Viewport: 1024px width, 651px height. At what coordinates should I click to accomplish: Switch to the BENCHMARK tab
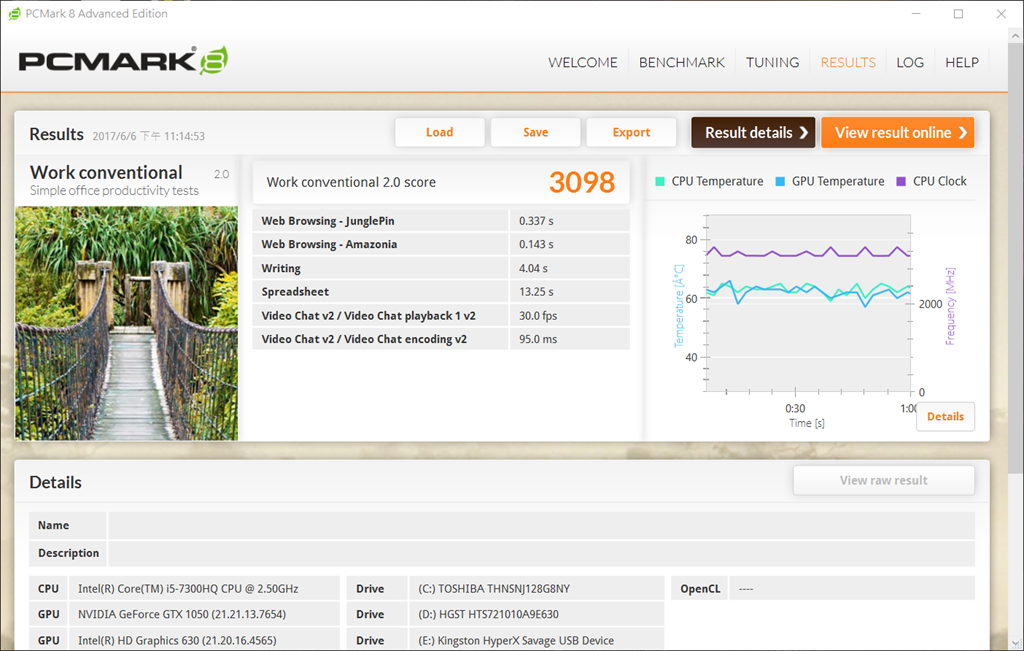coord(681,62)
